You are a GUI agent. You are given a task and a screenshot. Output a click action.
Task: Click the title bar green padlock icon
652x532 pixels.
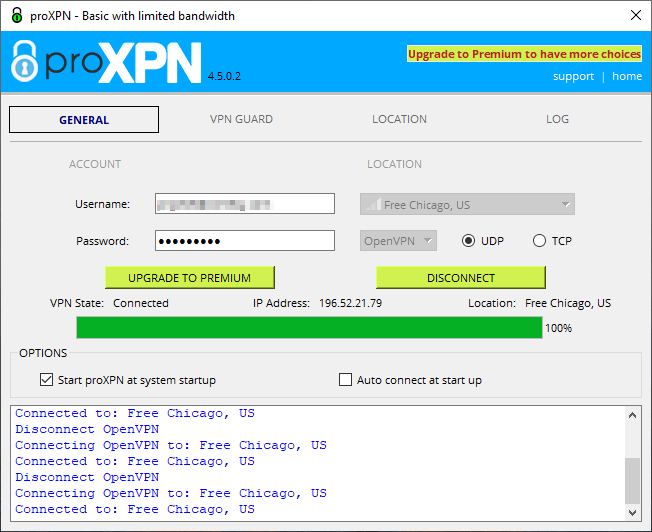click(x=17, y=15)
